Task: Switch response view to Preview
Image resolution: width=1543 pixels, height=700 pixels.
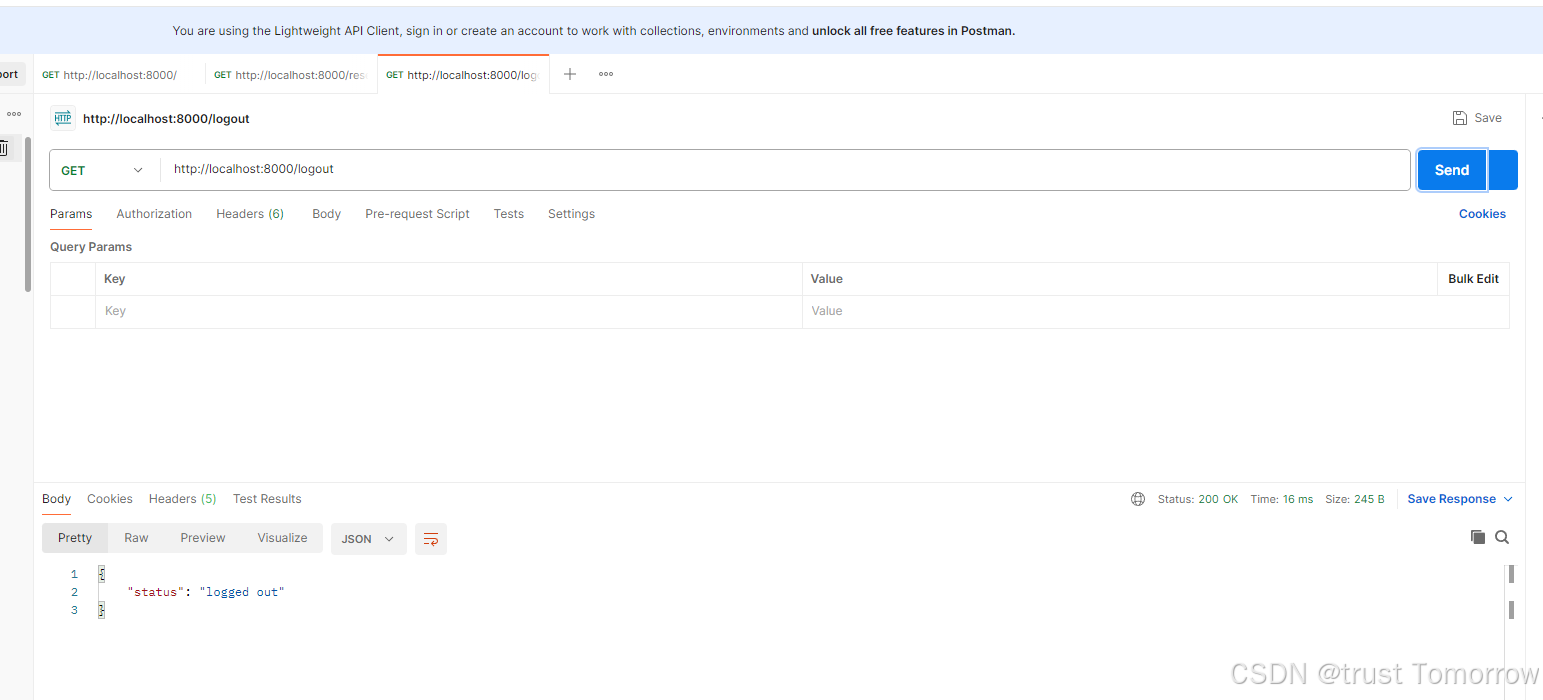Action: [x=203, y=538]
